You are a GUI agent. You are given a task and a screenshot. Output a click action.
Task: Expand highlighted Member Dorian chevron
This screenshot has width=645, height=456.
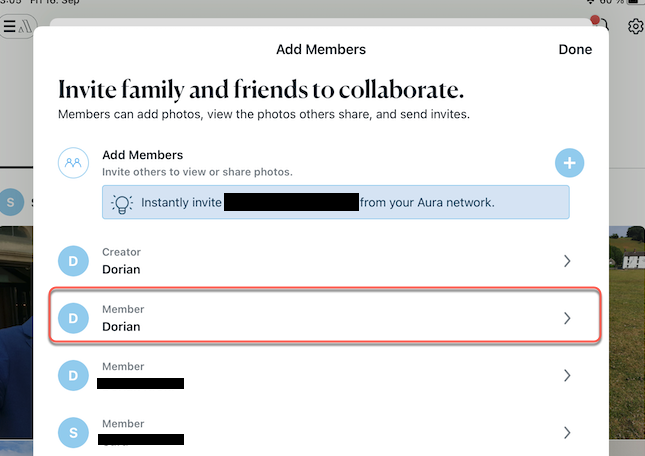tap(567, 318)
